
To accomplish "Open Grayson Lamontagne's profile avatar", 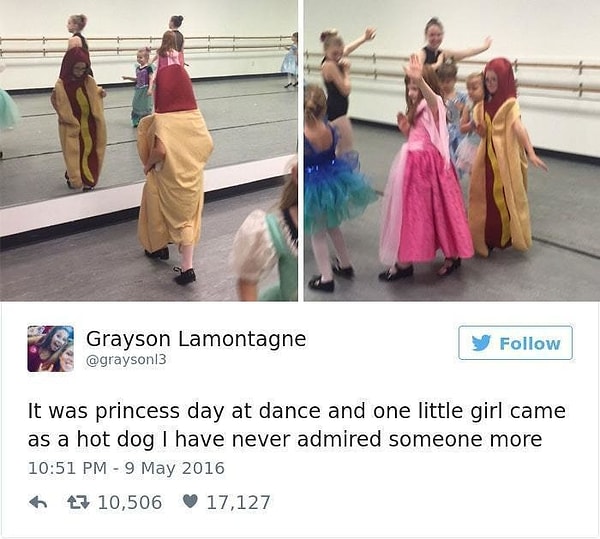I will pos(51,348).
